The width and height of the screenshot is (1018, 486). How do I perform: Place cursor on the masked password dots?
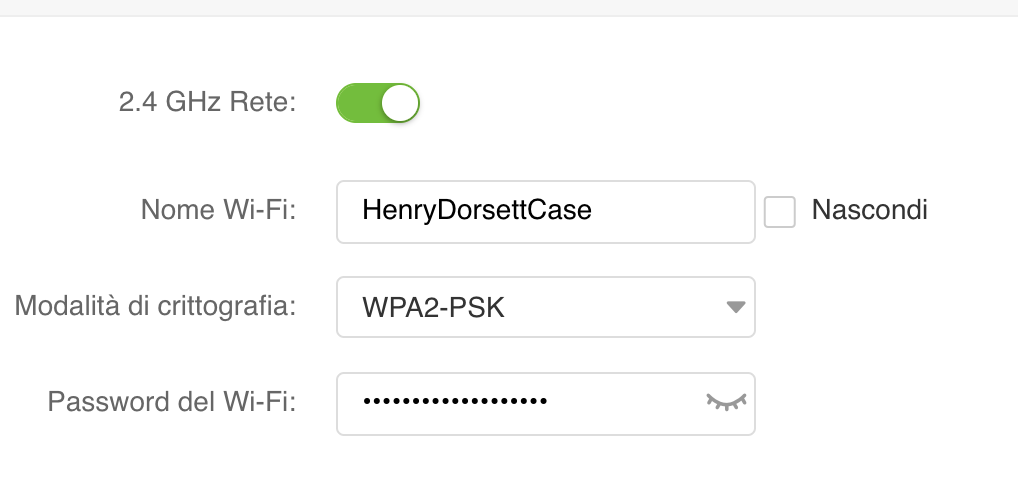coord(455,403)
